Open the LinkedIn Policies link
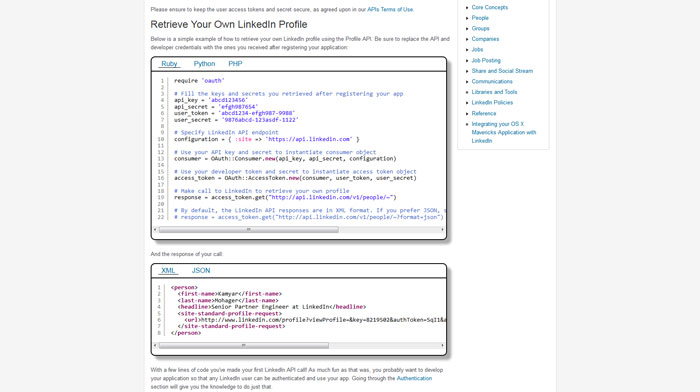 point(492,103)
